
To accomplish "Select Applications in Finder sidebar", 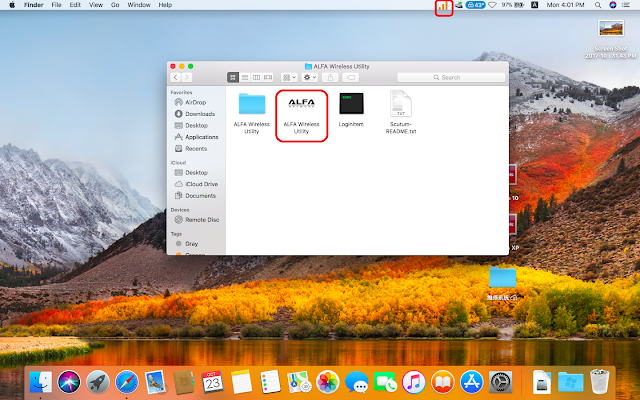I will 201,137.
